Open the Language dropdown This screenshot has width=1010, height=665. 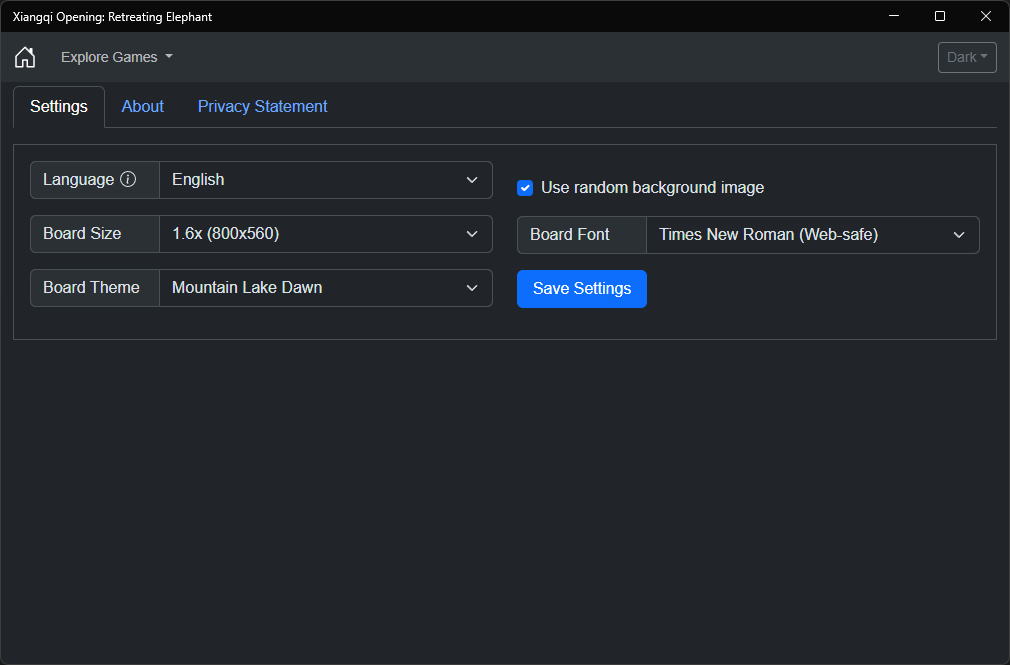point(325,180)
